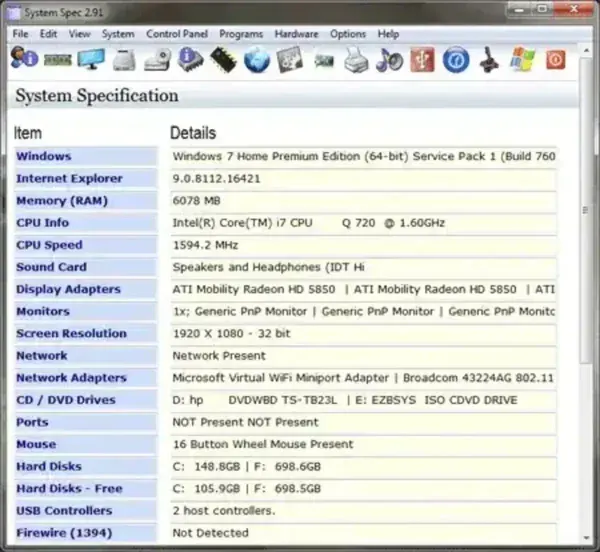Image resolution: width=600 pixels, height=552 pixels.
Task: Click the monitor display icon
Action: pyautogui.click(x=91, y=59)
